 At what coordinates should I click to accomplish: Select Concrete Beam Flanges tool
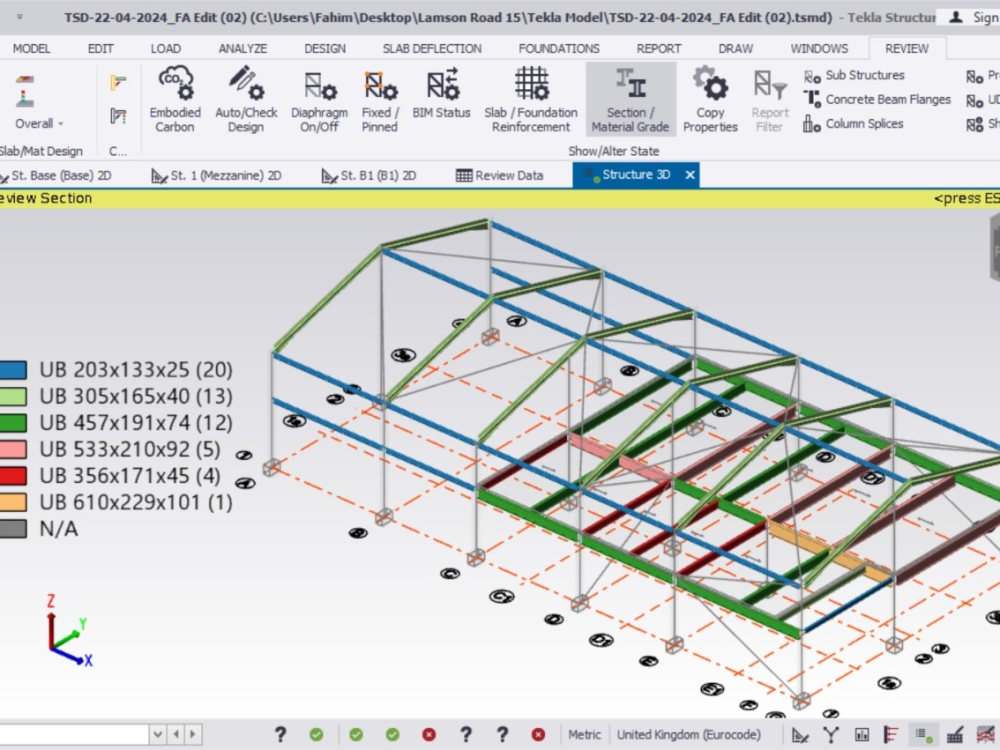[x=877, y=99]
